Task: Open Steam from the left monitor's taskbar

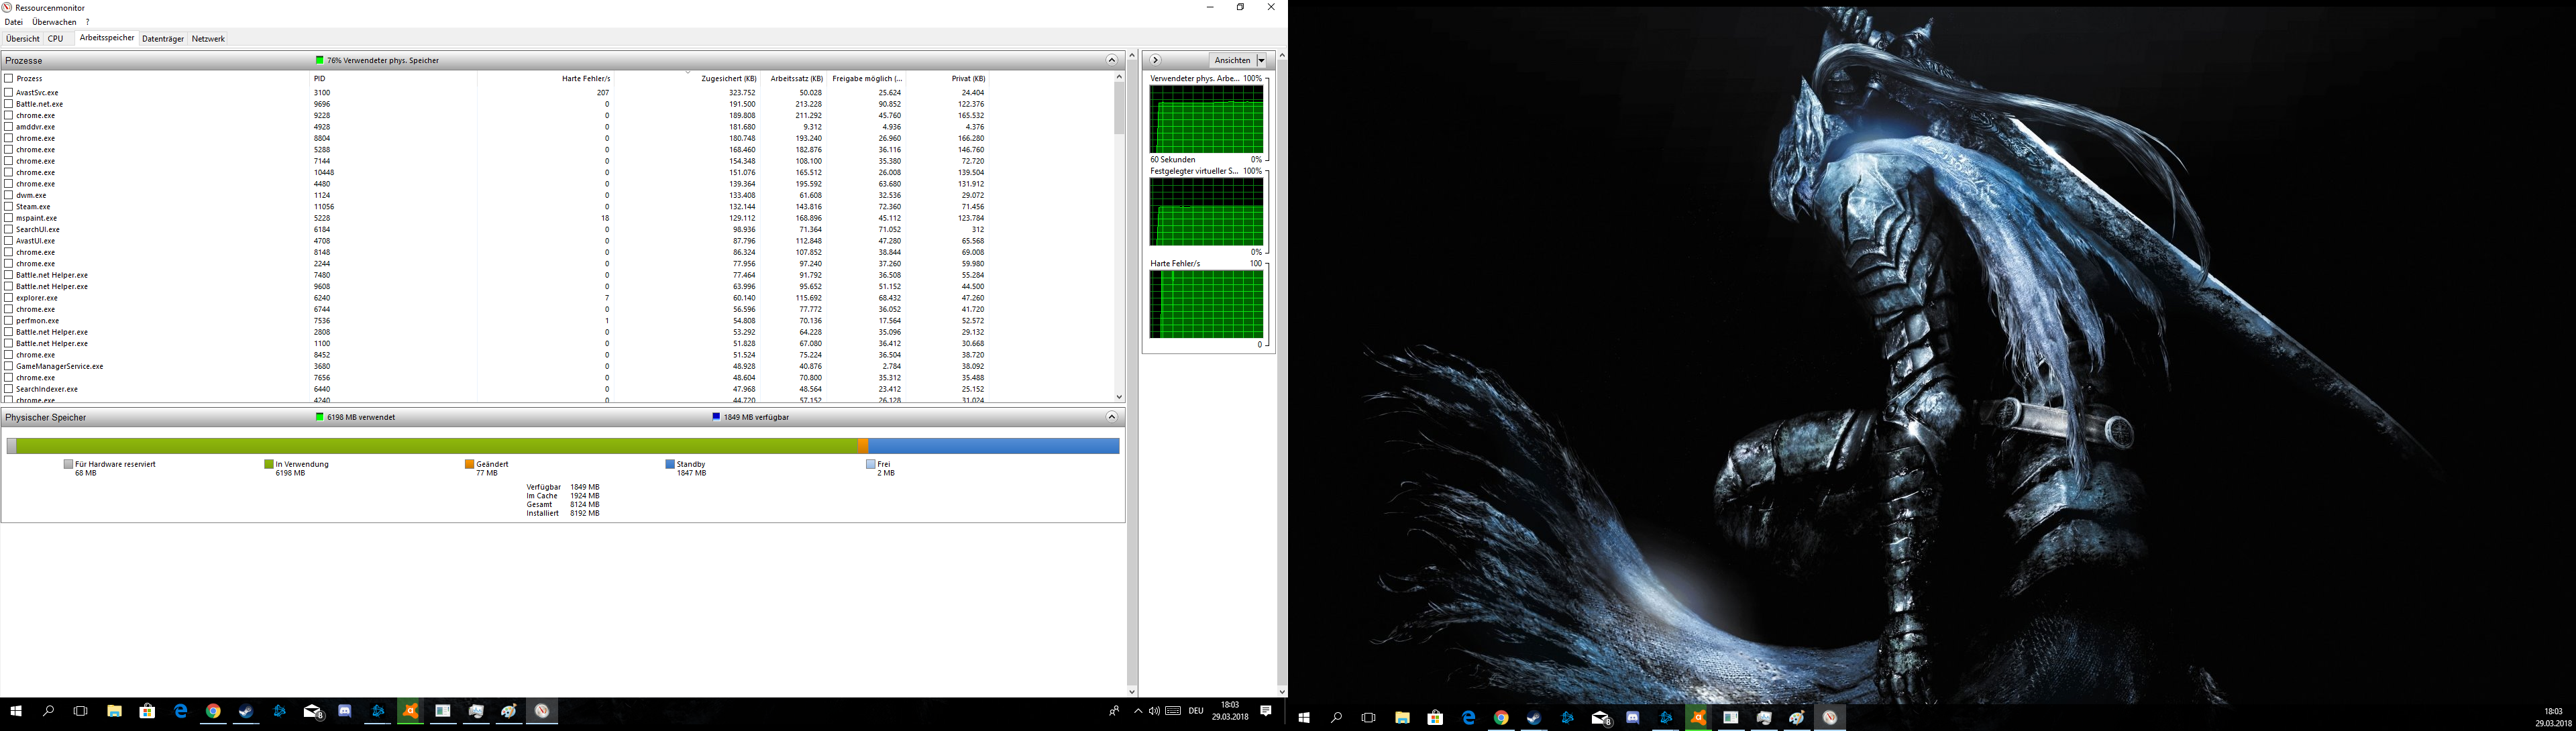Action: (x=246, y=712)
